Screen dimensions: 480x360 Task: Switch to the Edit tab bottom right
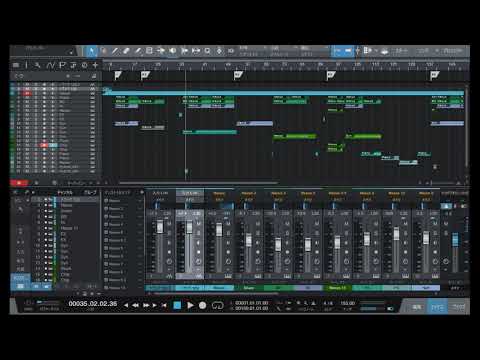(416, 307)
